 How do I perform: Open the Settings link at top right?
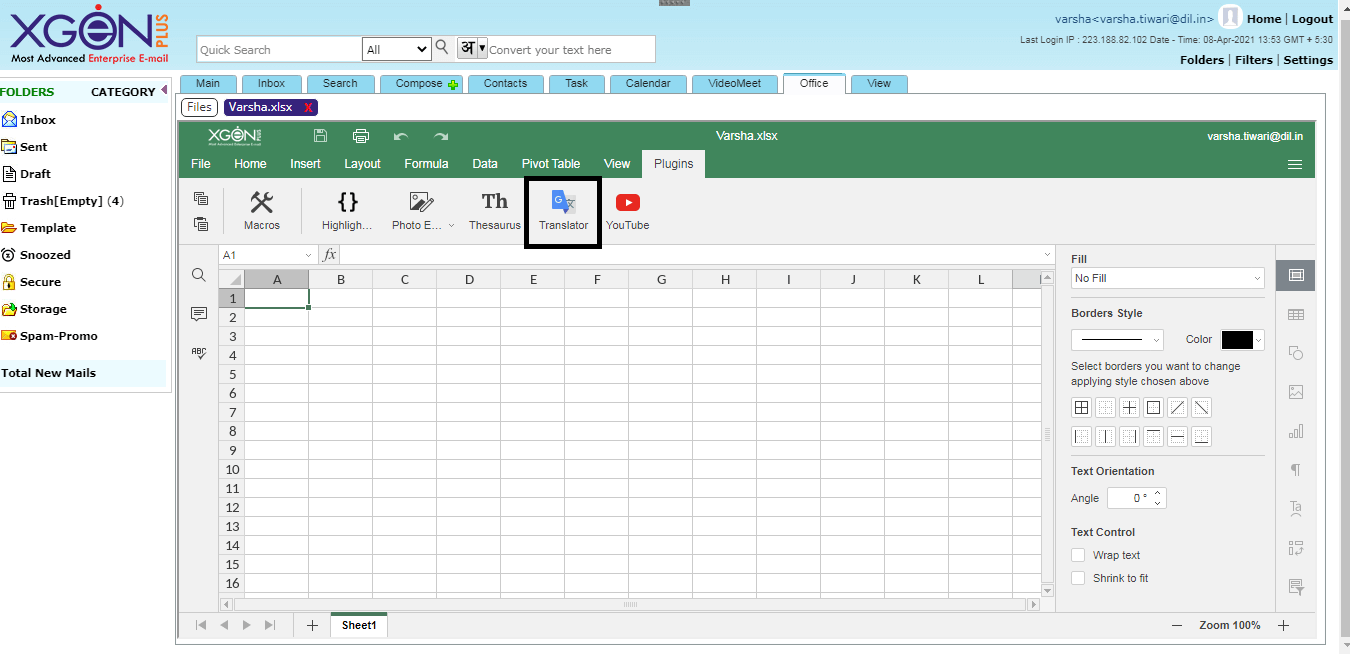click(x=1308, y=60)
